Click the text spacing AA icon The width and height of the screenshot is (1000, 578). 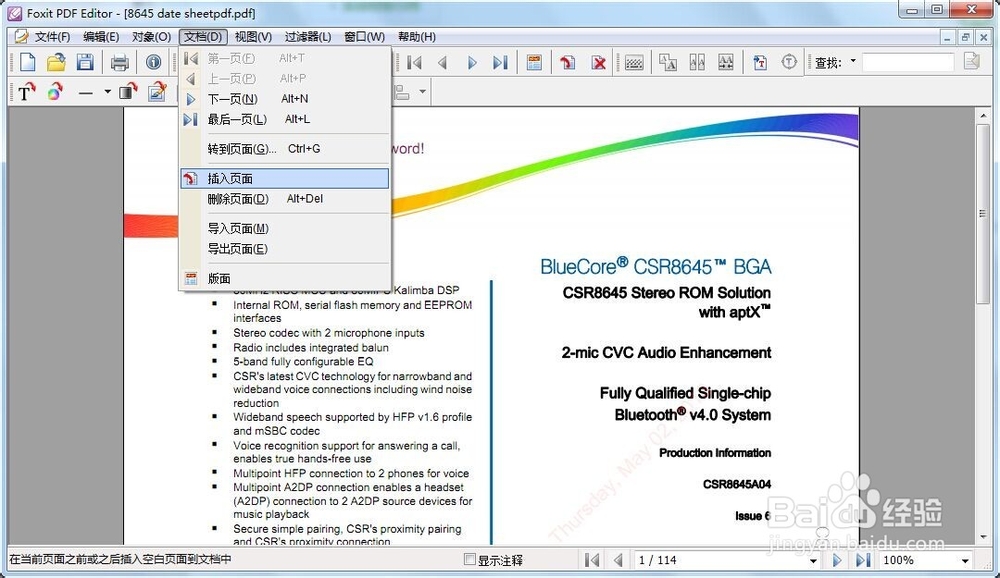coord(726,63)
